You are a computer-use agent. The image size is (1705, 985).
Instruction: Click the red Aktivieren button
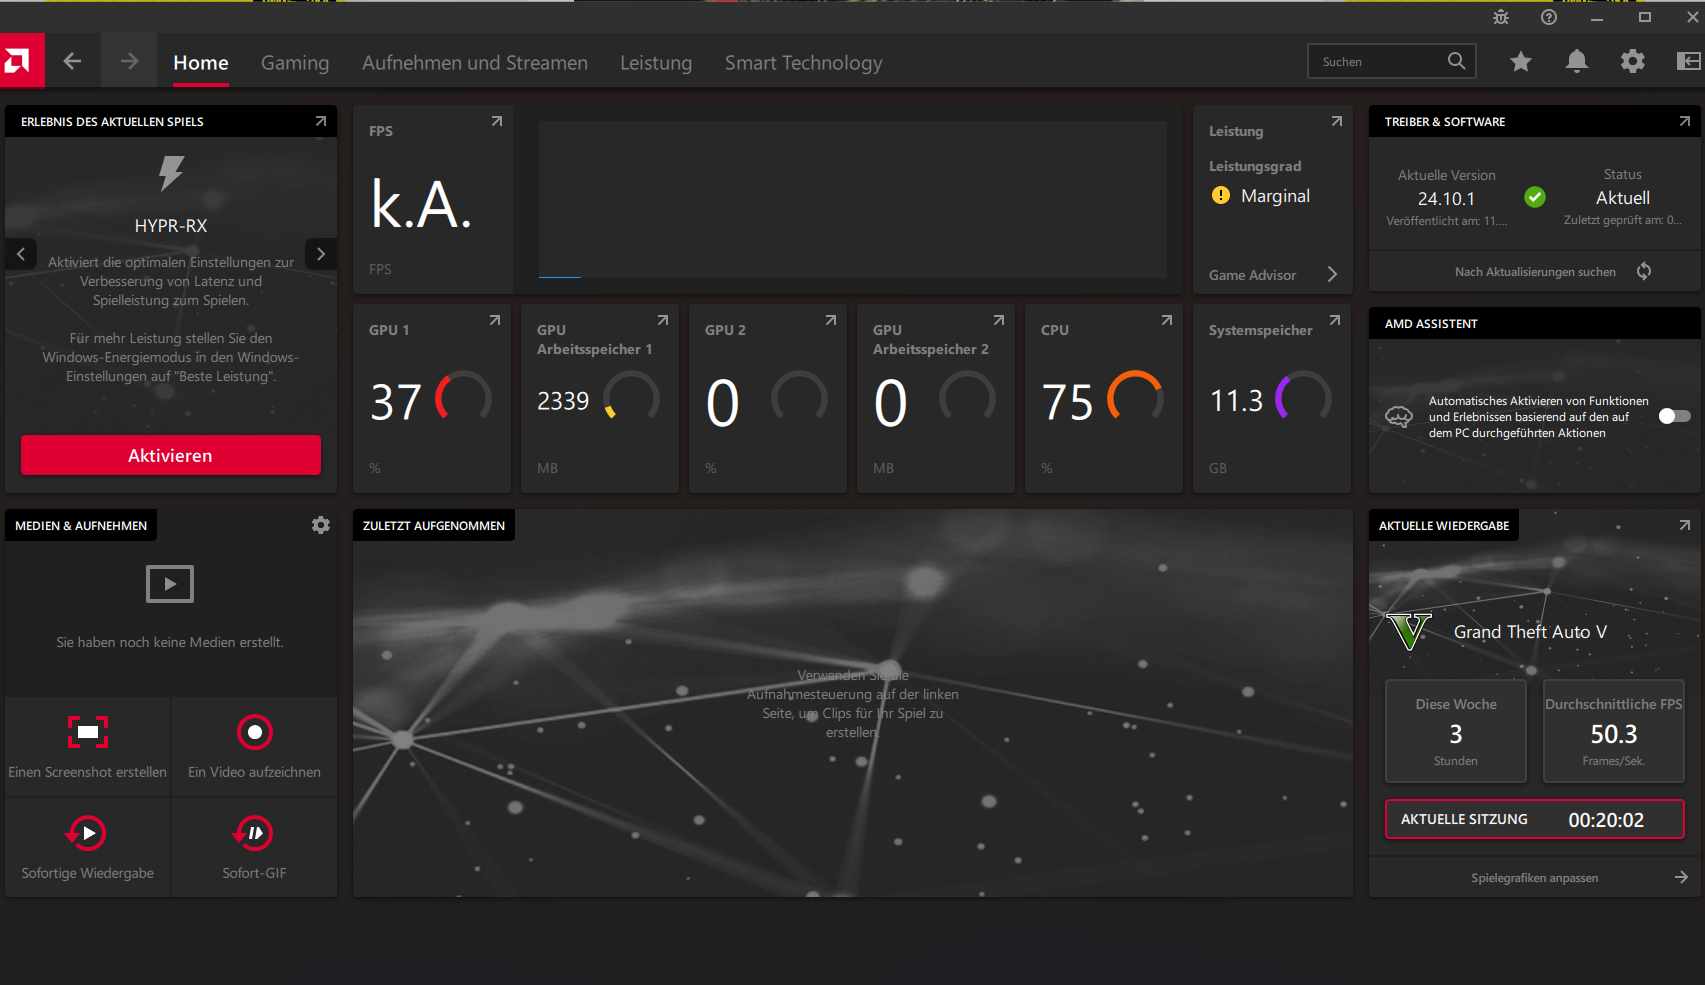click(x=171, y=455)
